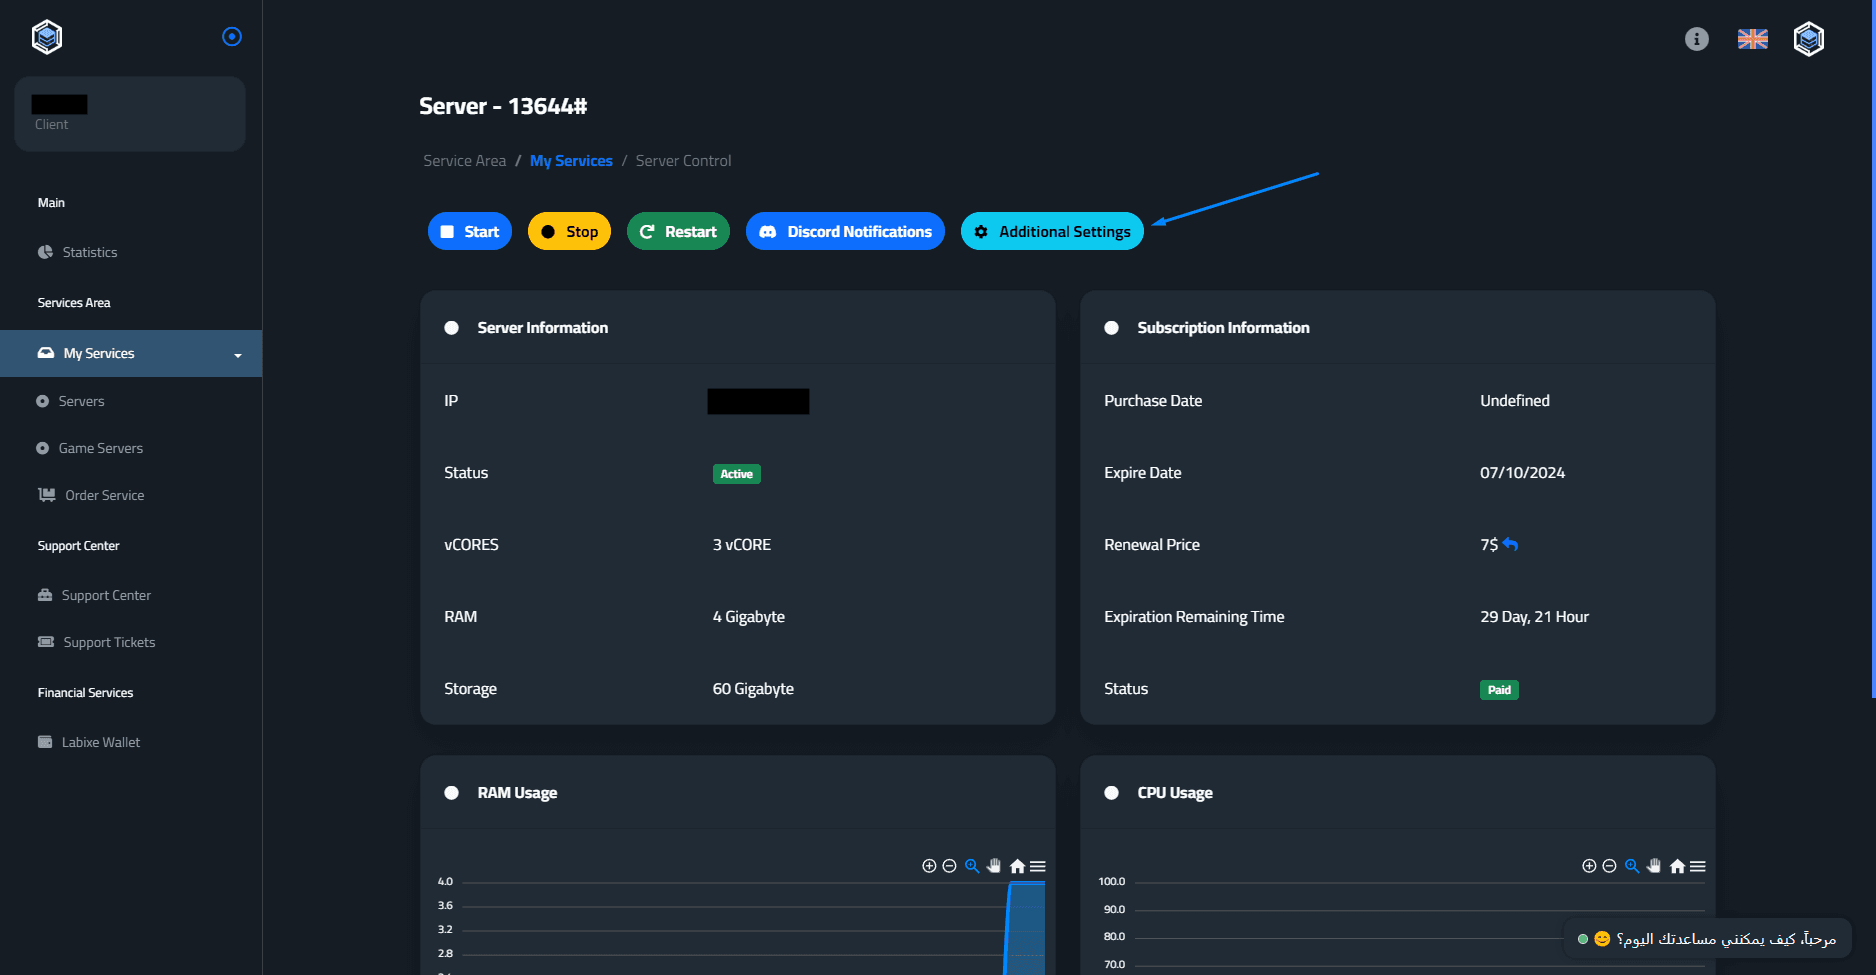Open Labixe Wallet
This screenshot has height=975, width=1876.
(x=100, y=742)
